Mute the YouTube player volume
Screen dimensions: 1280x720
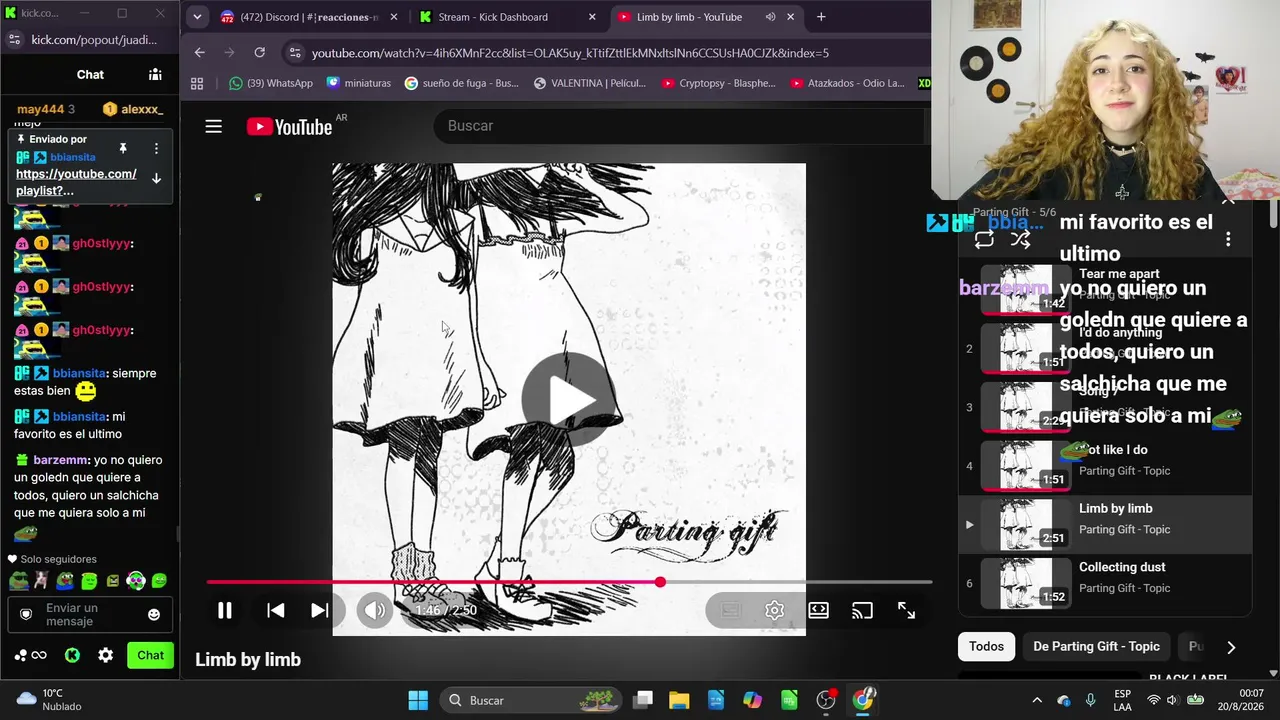click(375, 610)
